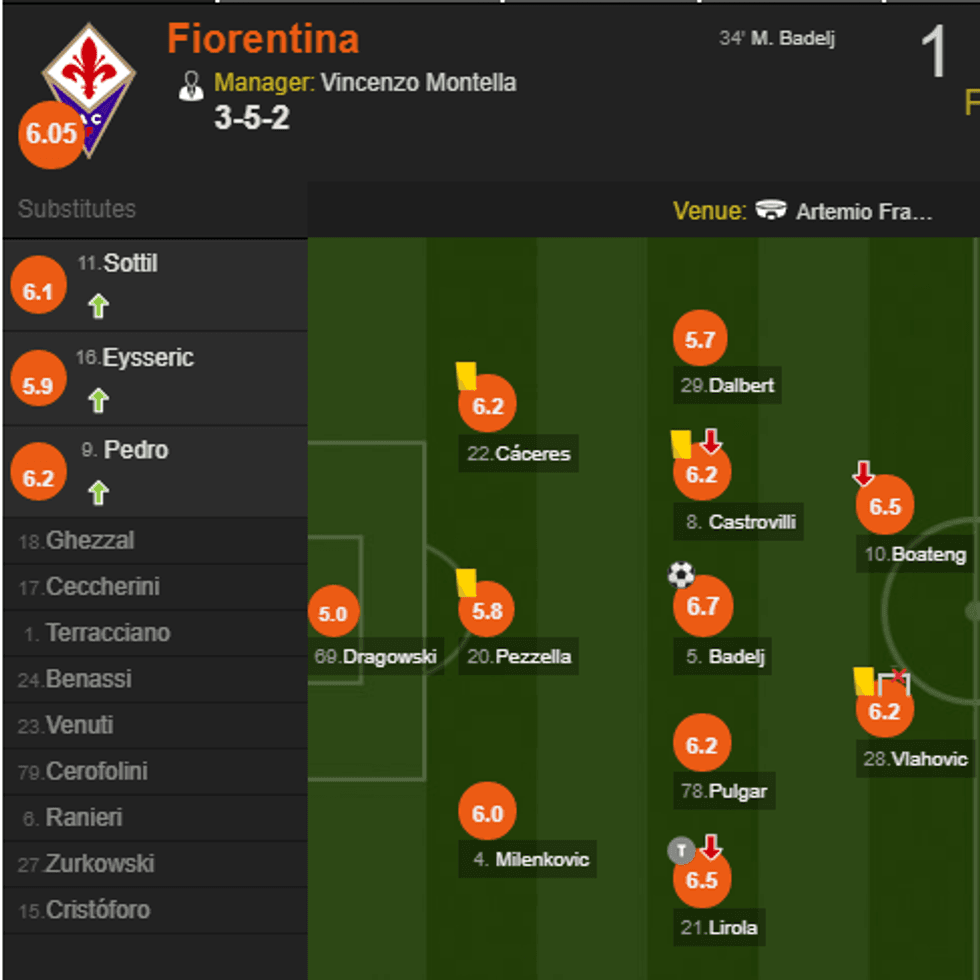The image size is (980, 980).
Task: Click the red substitution arrow on Boateng
Action: [x=863, y=474]
